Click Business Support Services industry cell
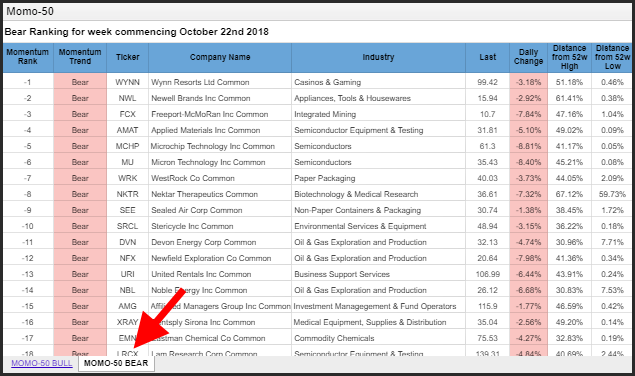Screen dimensions: 635x376 coord(378,274)
